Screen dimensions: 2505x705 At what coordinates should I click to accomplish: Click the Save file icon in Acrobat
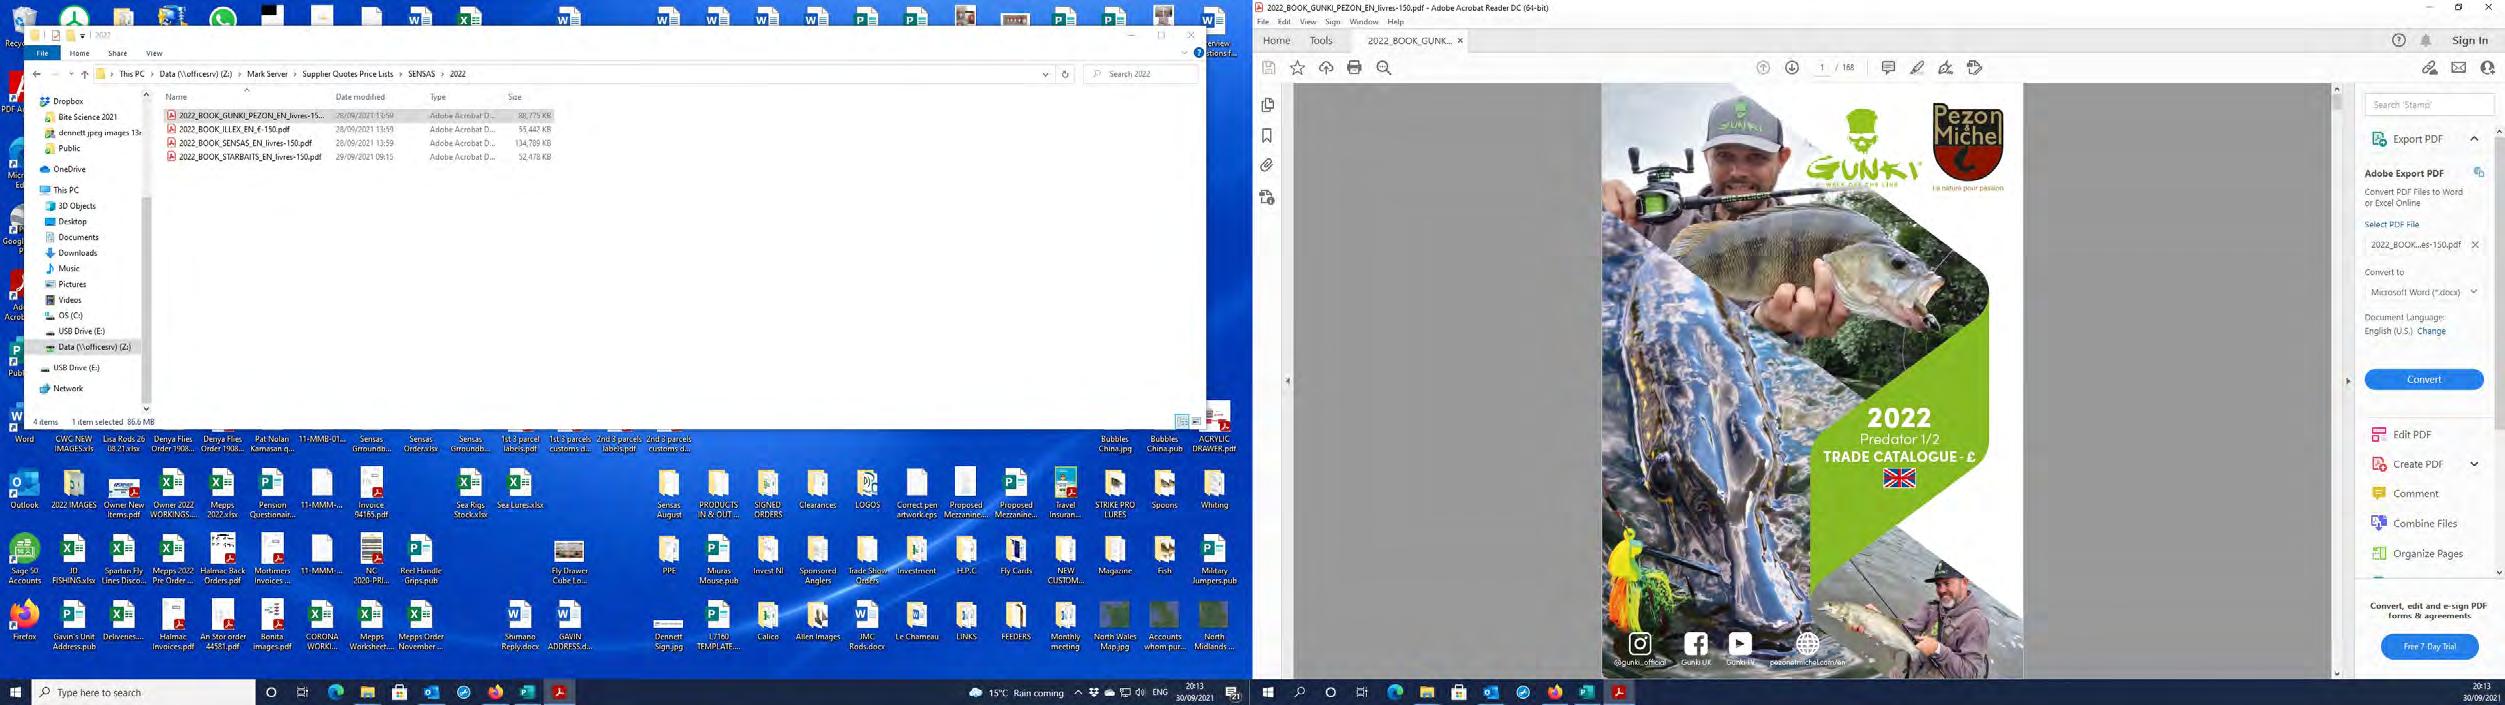[1268, 68]
